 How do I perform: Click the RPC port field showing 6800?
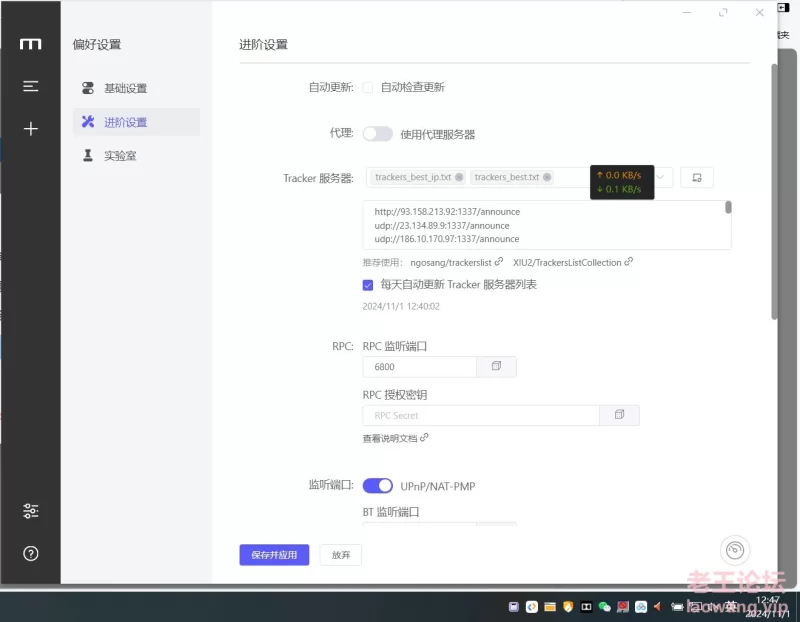coord(419,366)
